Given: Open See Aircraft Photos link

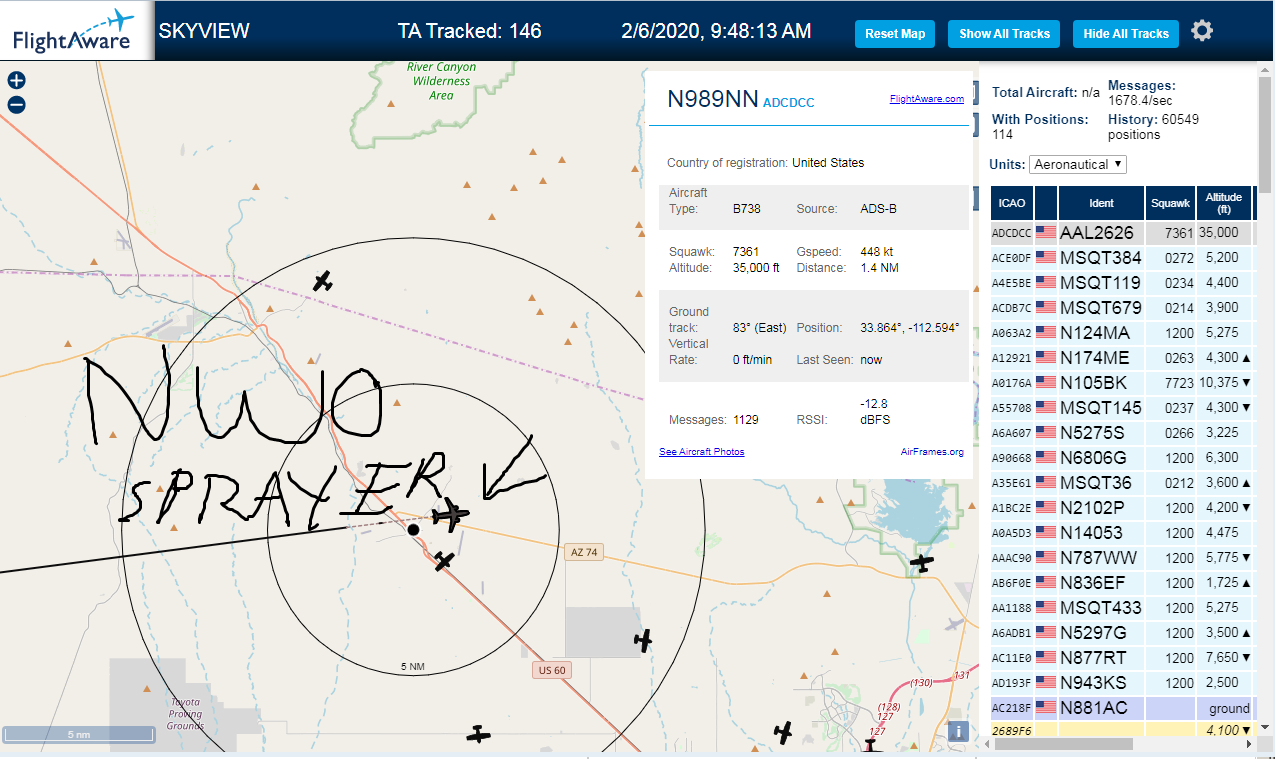Looking at the screenshot, I should click(701, 452).
